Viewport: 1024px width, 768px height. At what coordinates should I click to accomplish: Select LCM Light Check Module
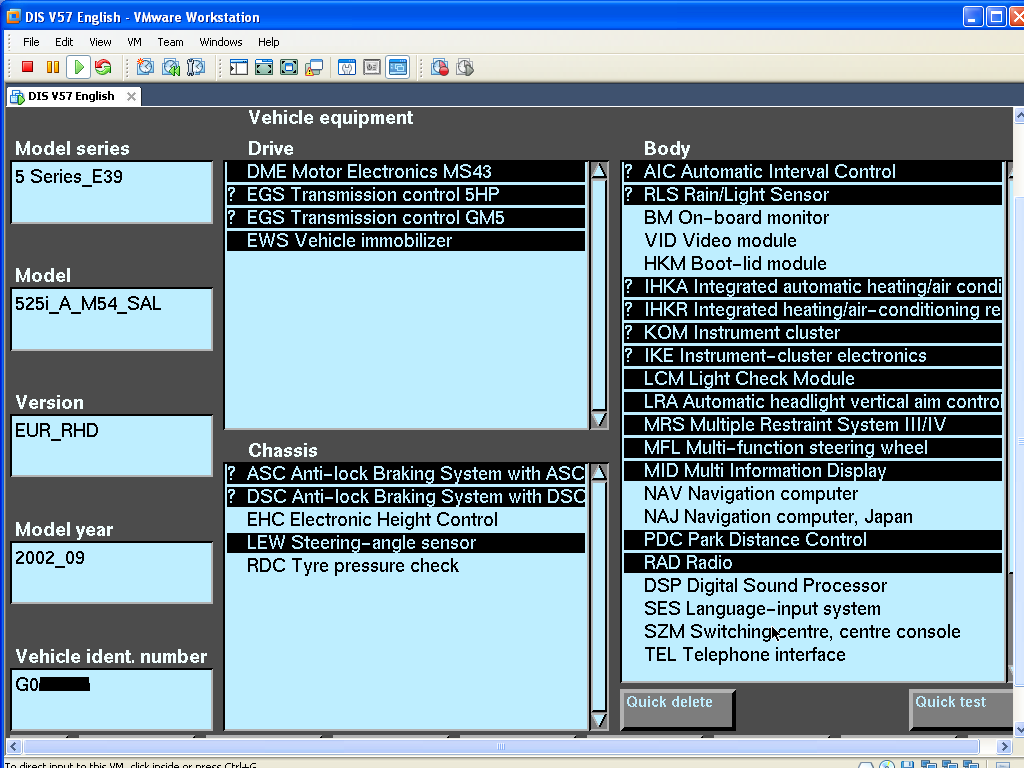click(812, 379)
